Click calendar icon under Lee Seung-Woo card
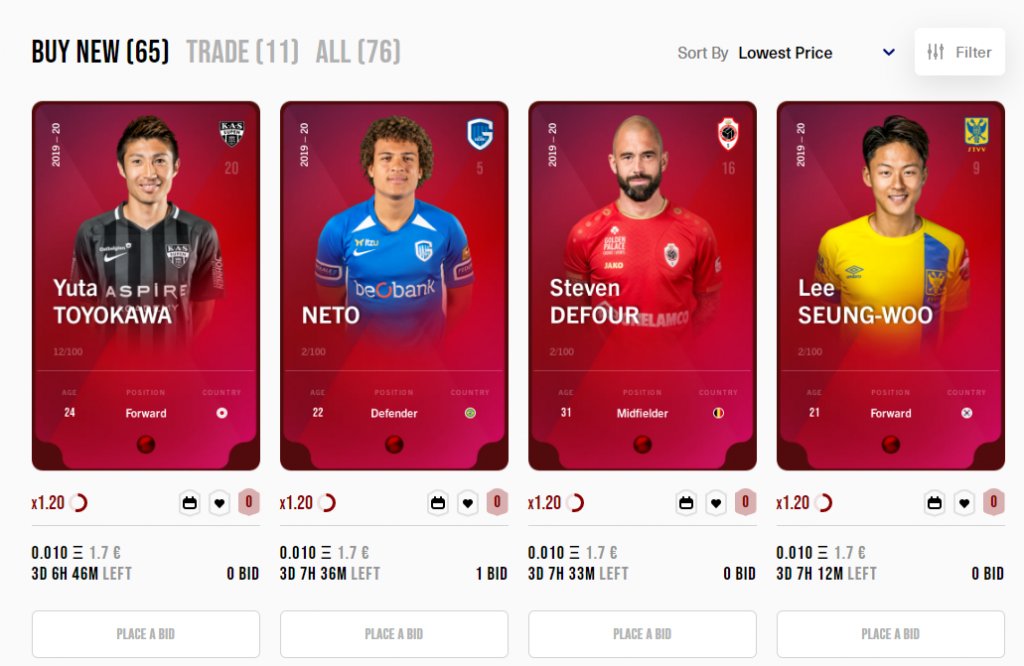This screenshot has width=1024, height=666. pos(935,503)
